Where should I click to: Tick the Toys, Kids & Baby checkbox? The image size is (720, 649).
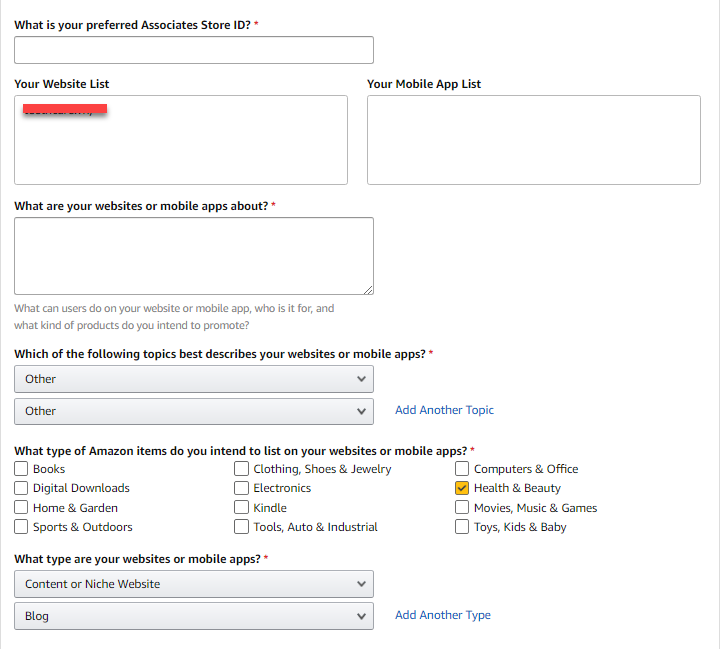click(x=462, y=527)
